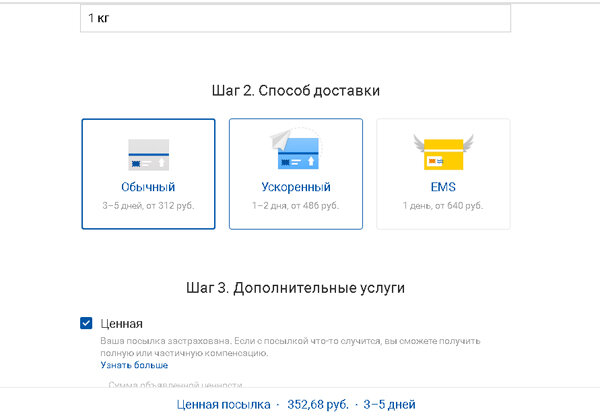Screen dimensions: 600x416
Task: Click the text 1 день, от 640 руб.
Action: [443, 206]
